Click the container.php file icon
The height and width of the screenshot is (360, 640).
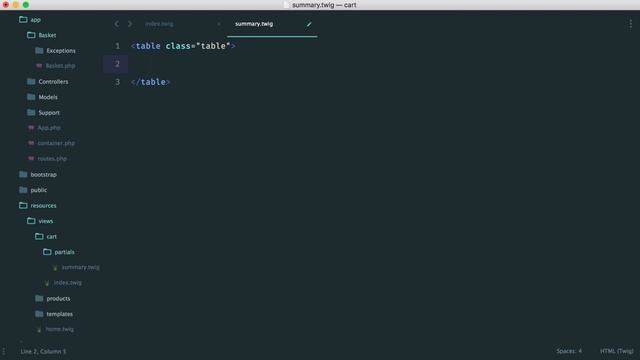(x=31, y=143)
